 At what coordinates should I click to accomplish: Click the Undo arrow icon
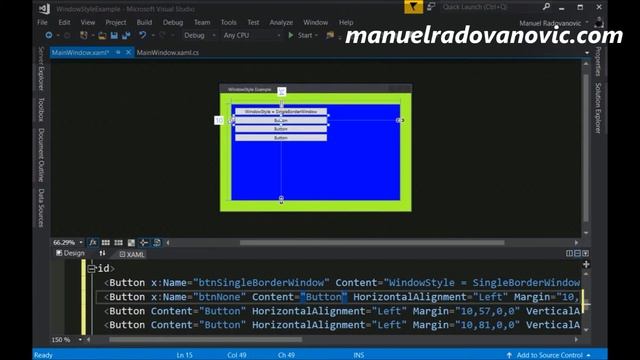point(142,35)
